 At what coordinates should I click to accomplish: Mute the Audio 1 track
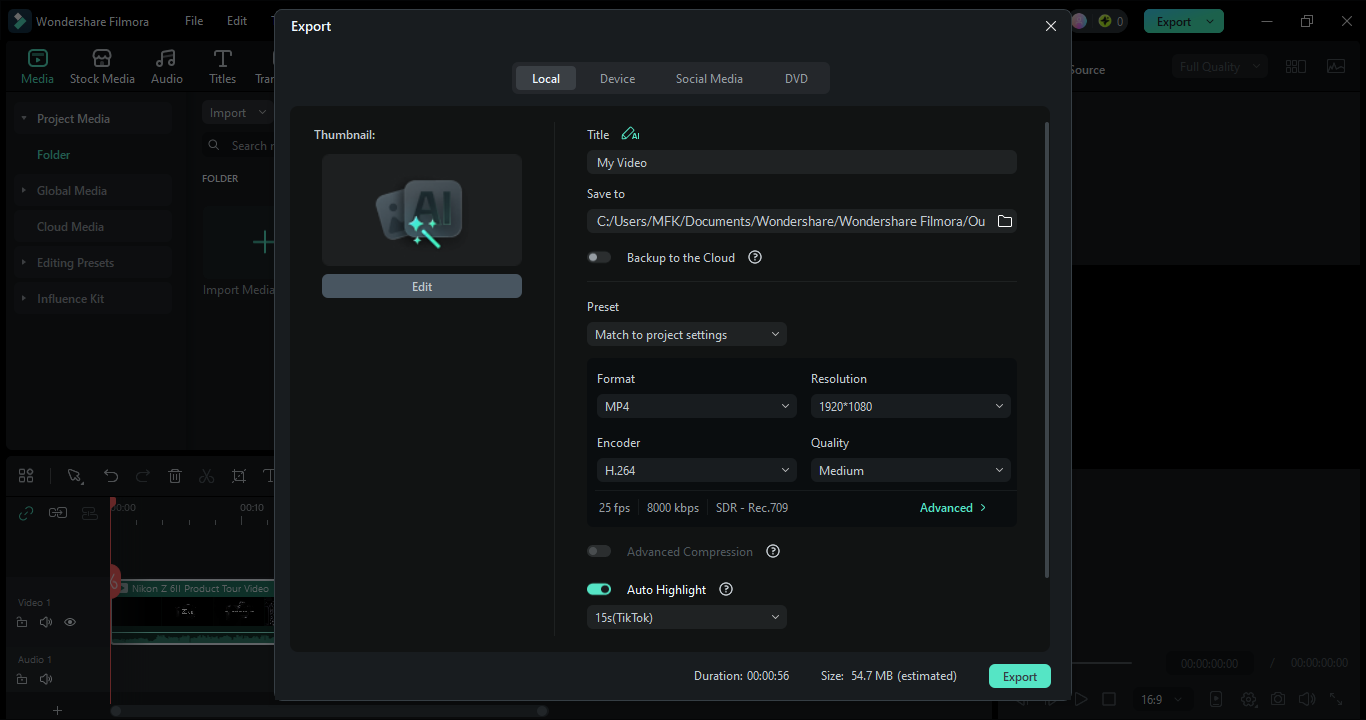pos(46,679)
